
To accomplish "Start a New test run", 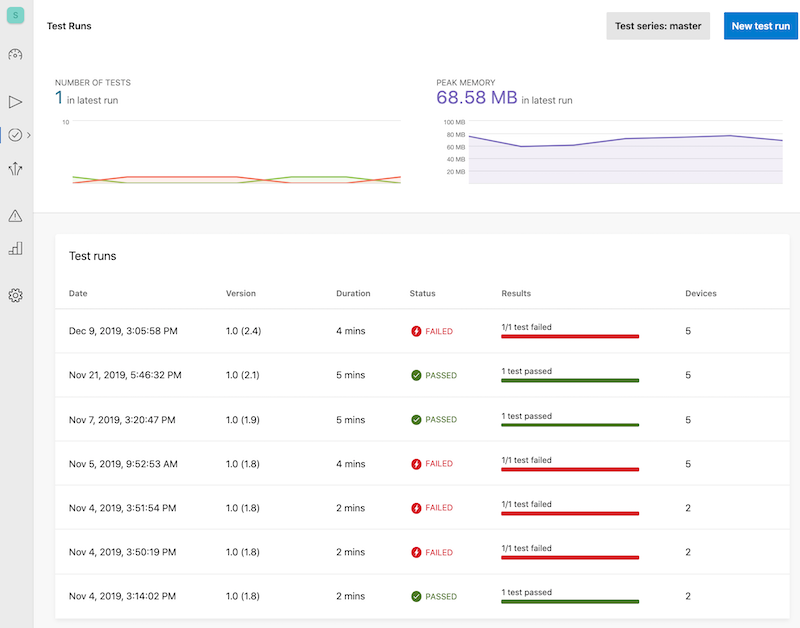I will (759, 26).
